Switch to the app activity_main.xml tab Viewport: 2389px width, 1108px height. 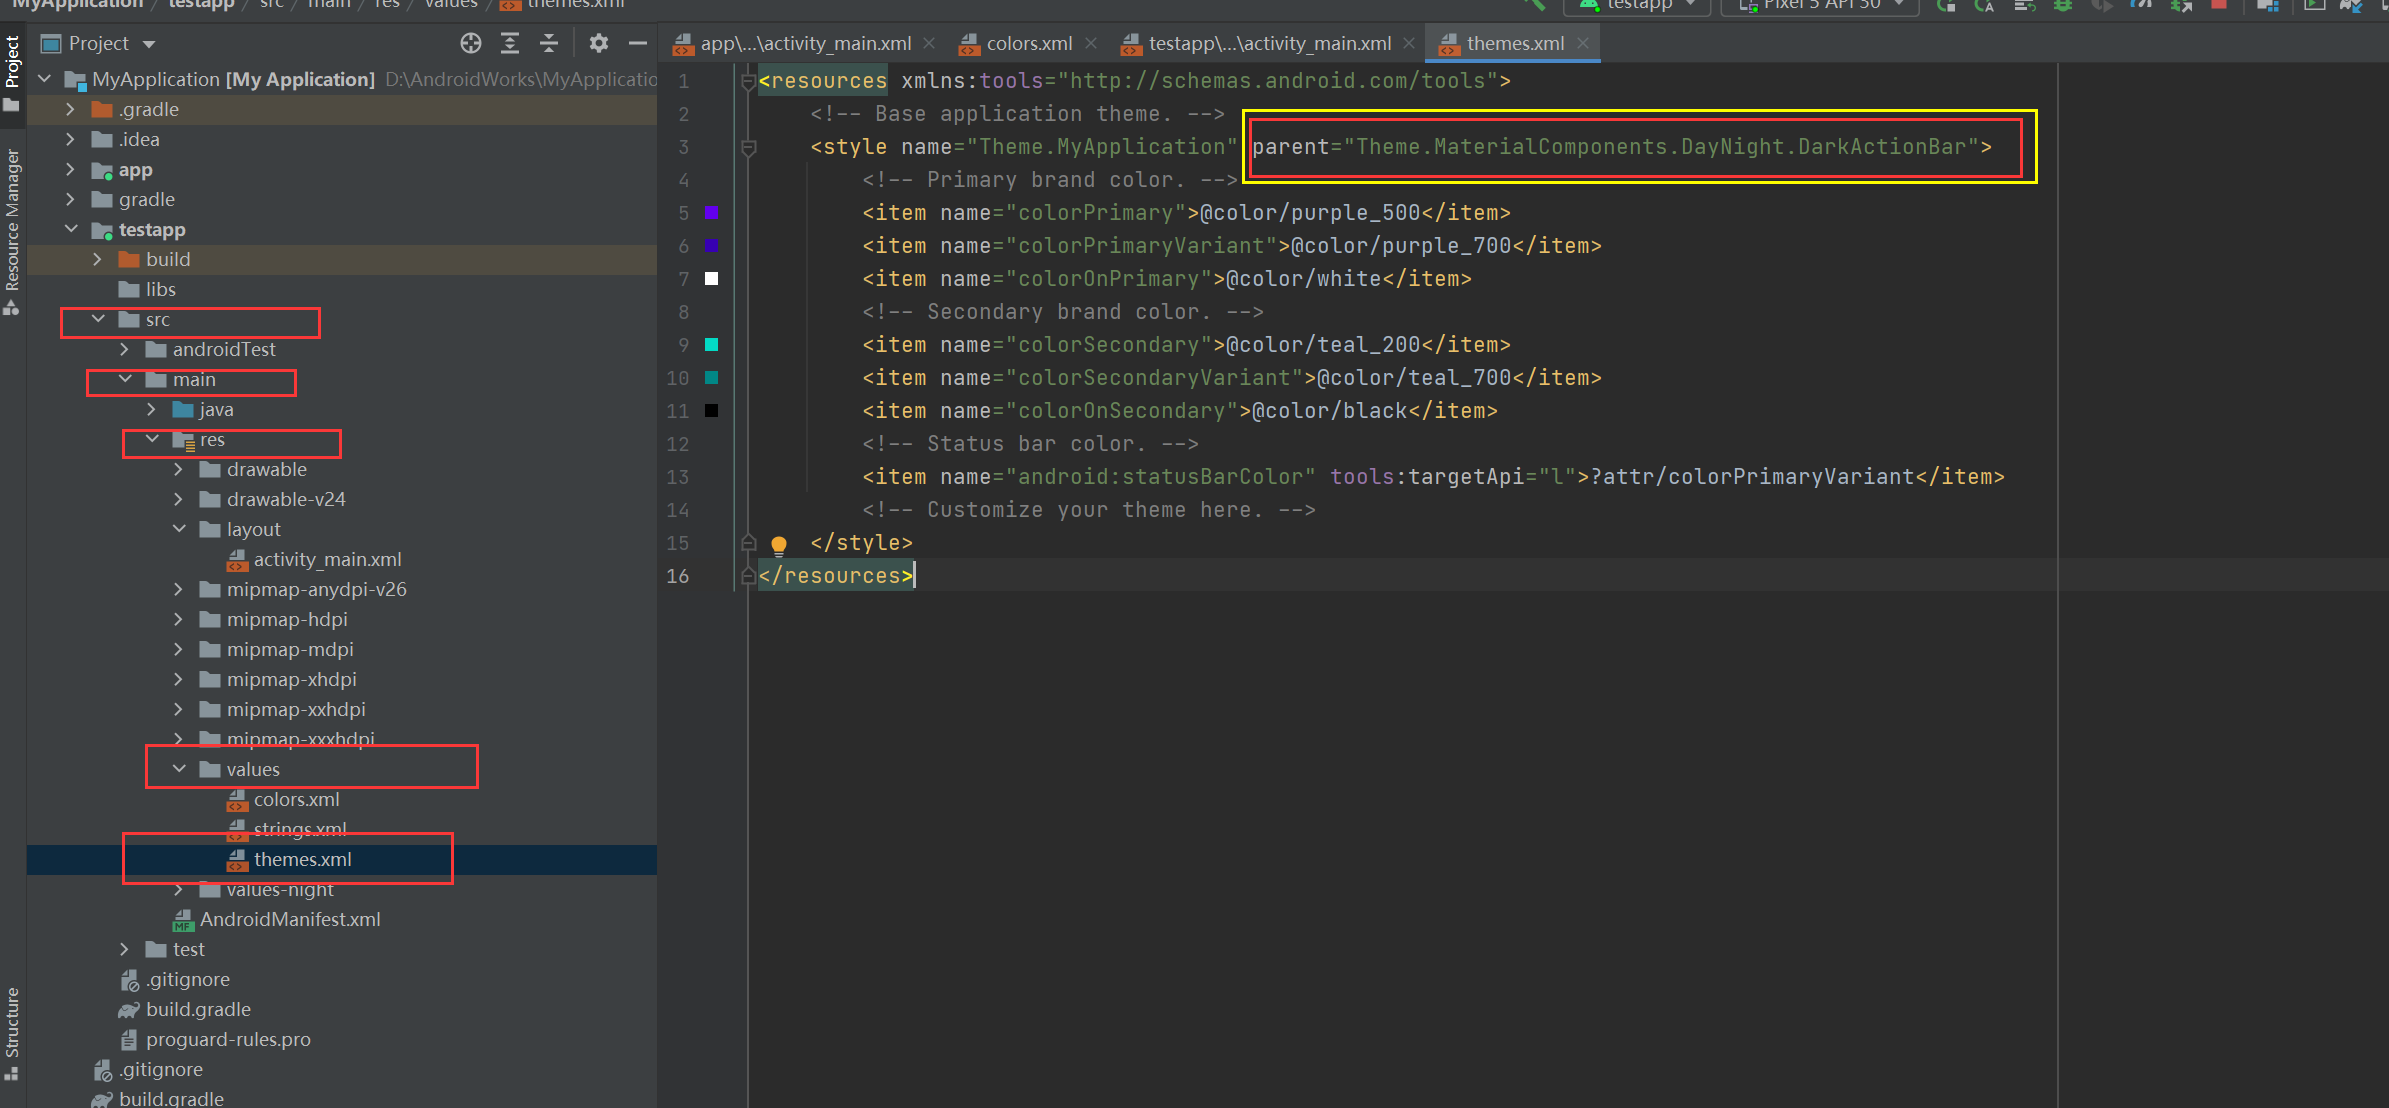805,43
